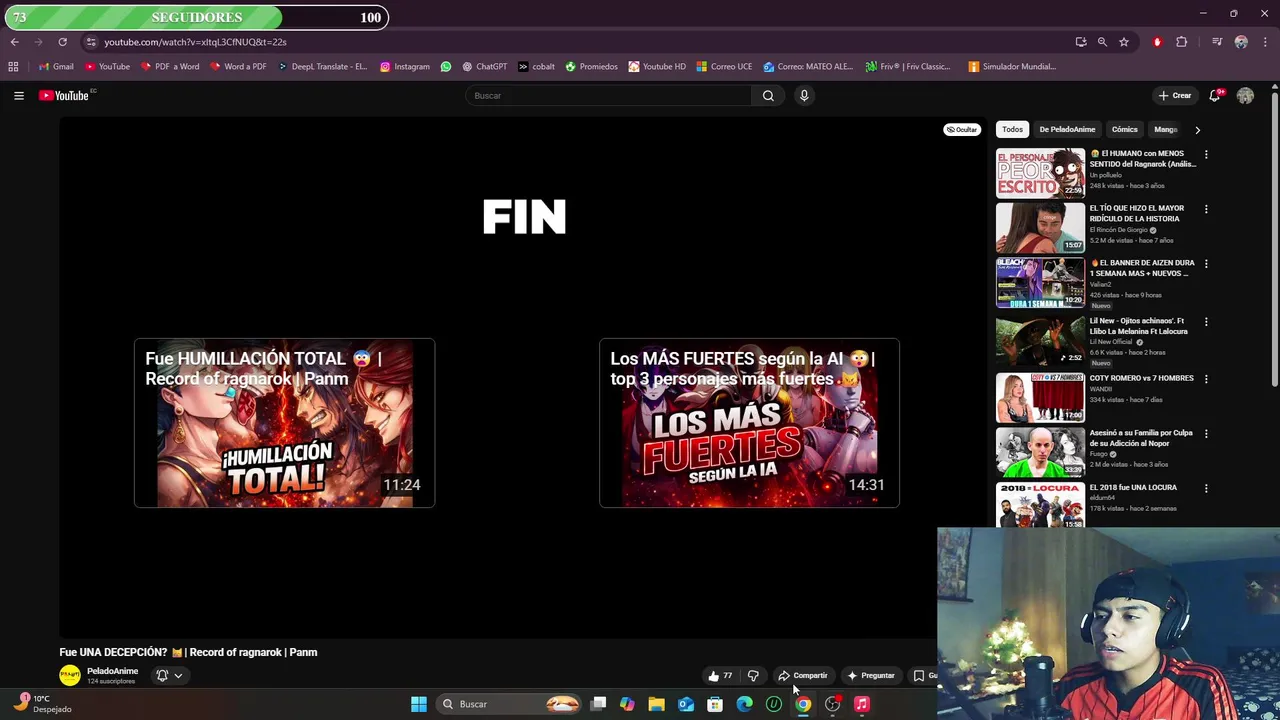Show more category chips with arrow
This screenshot has height=720, width=1280.
pos(1197,130)
